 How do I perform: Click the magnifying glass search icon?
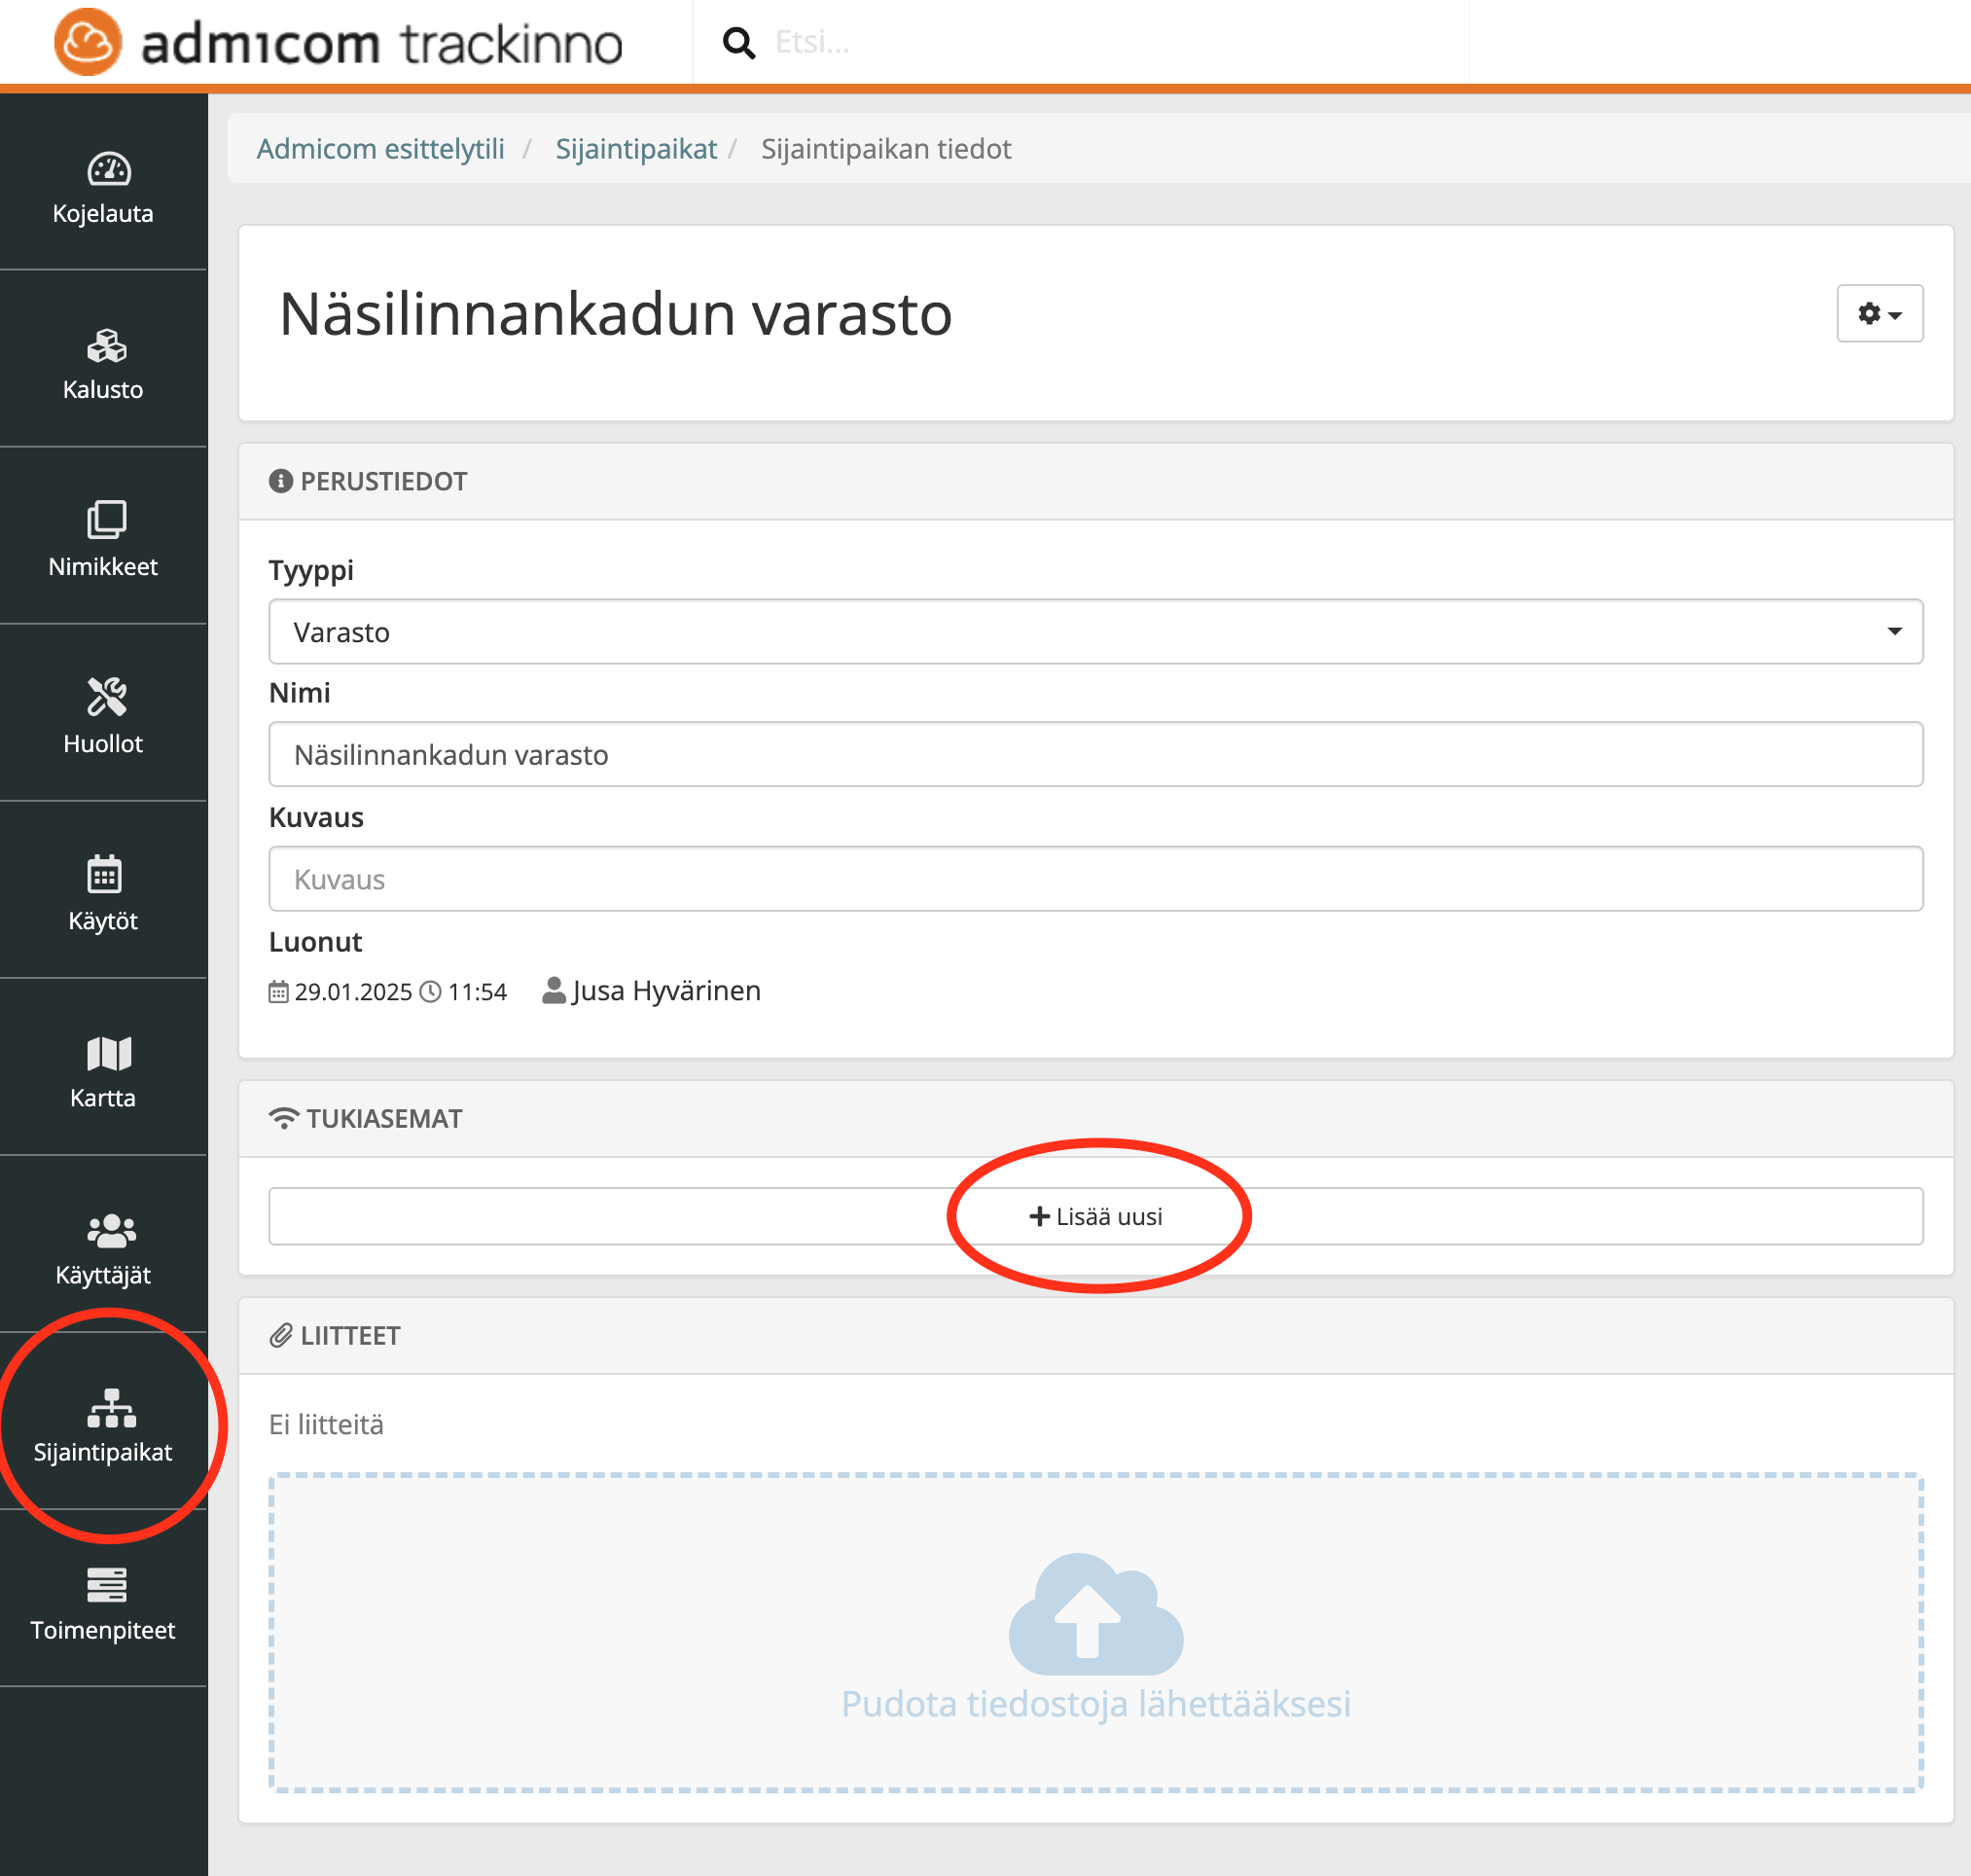pos(738,43)
